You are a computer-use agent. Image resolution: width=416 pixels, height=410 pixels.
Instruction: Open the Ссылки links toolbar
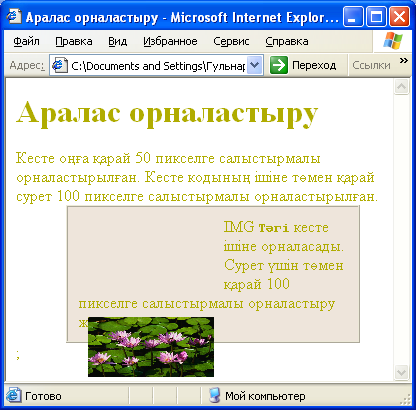pyautogui.click(x=371, y=65)
